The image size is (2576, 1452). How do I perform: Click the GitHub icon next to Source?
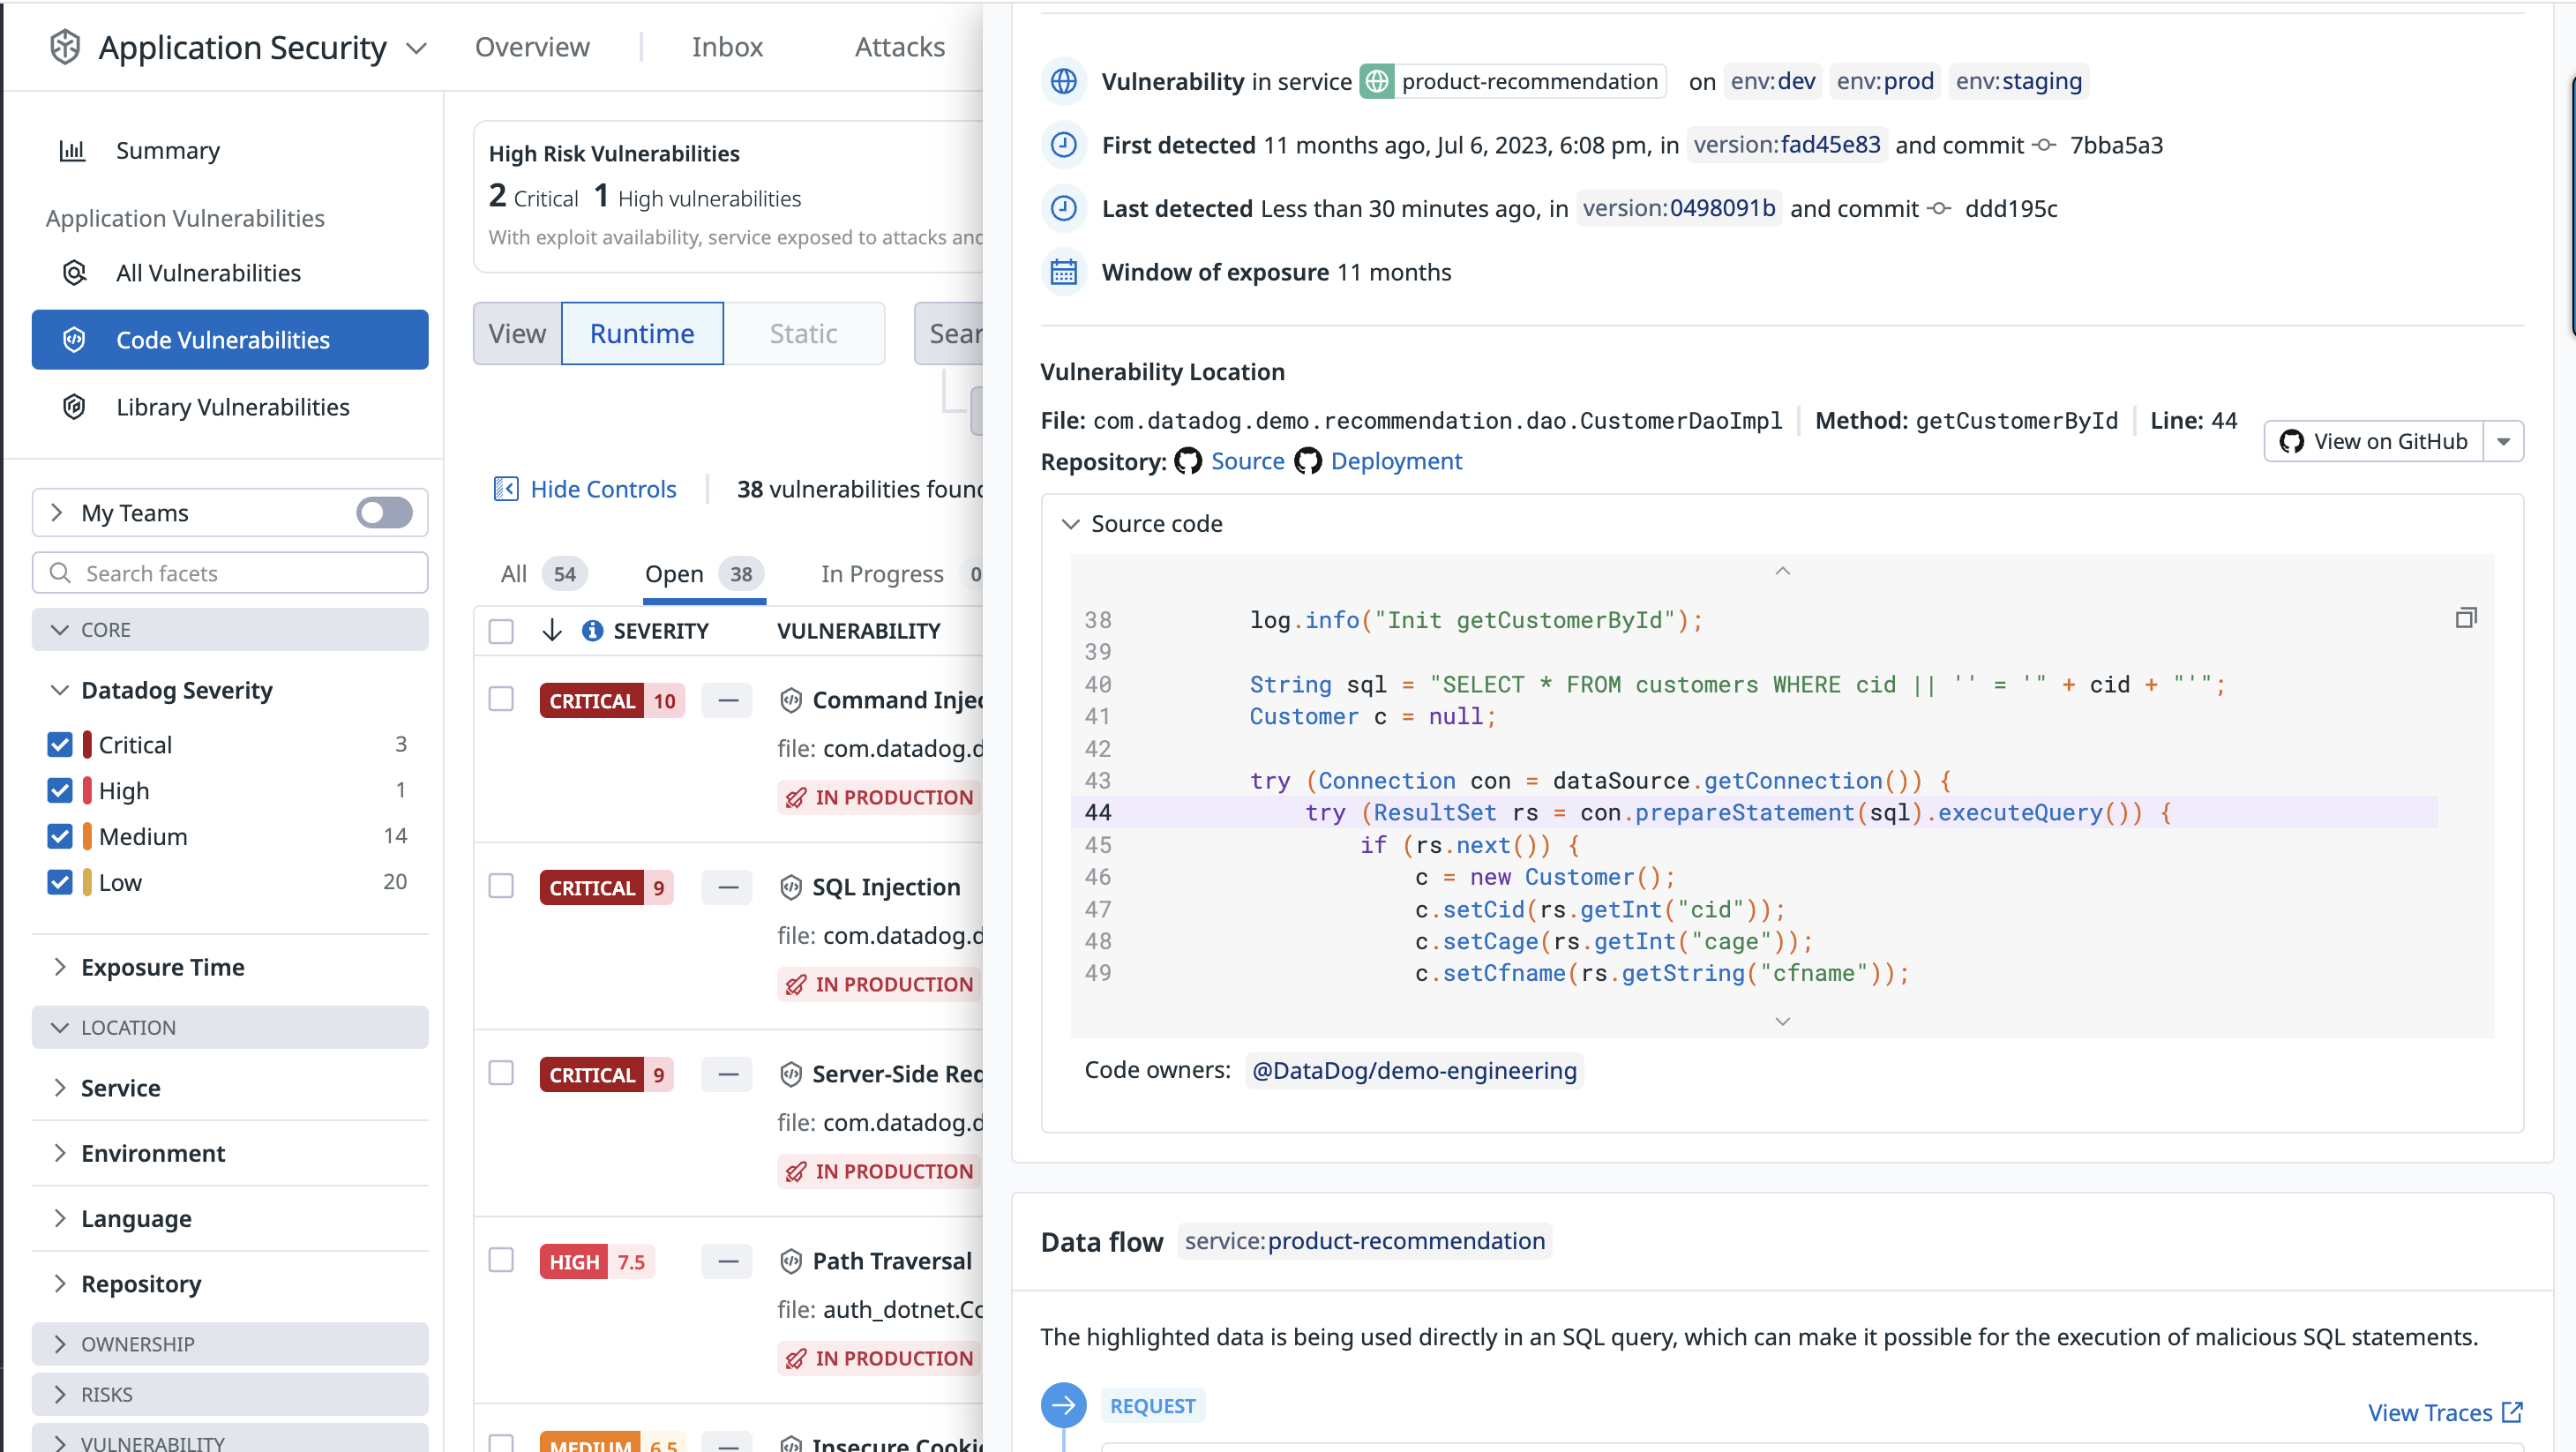click(x=1188, y=461)
